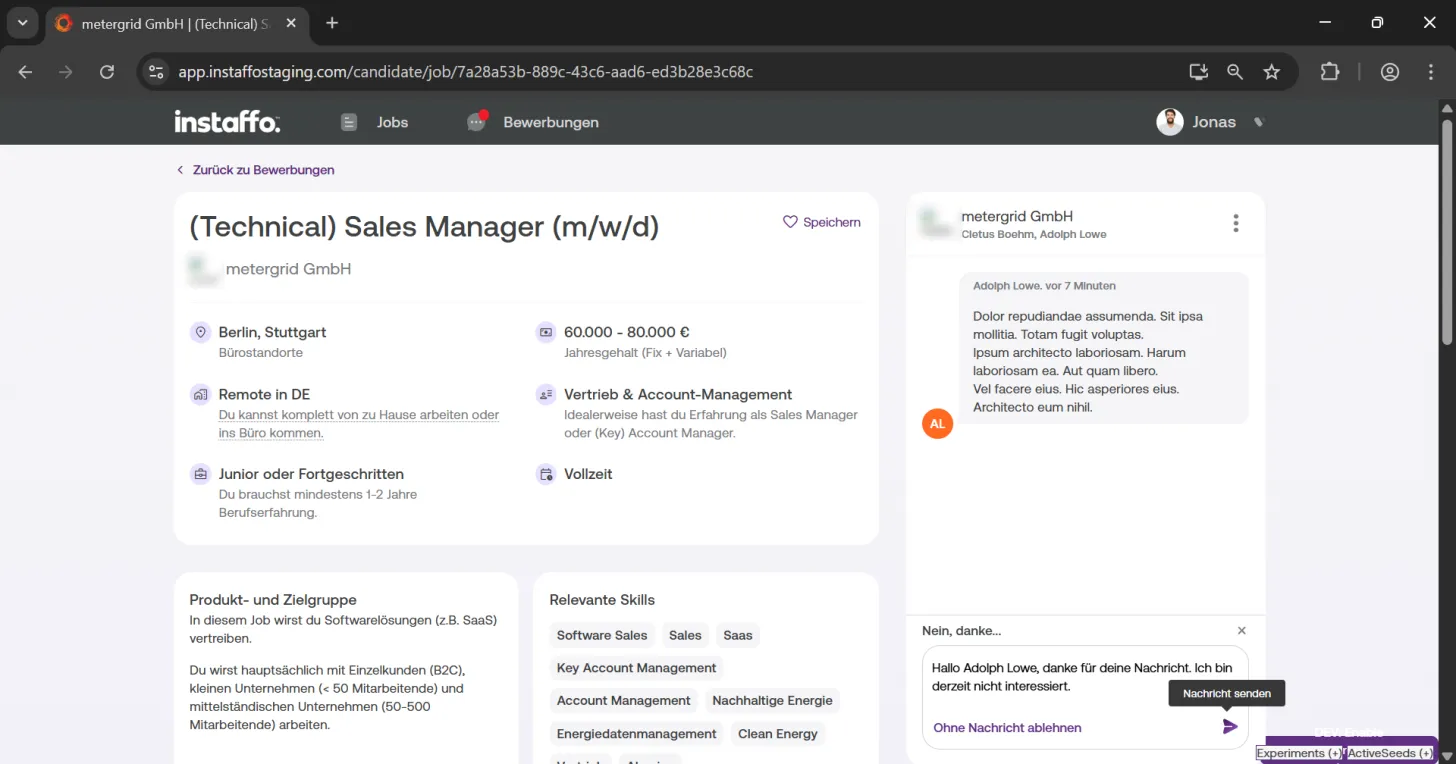
Task: Select the 'Sales' skill chip
Action: (x=685, y=635)
